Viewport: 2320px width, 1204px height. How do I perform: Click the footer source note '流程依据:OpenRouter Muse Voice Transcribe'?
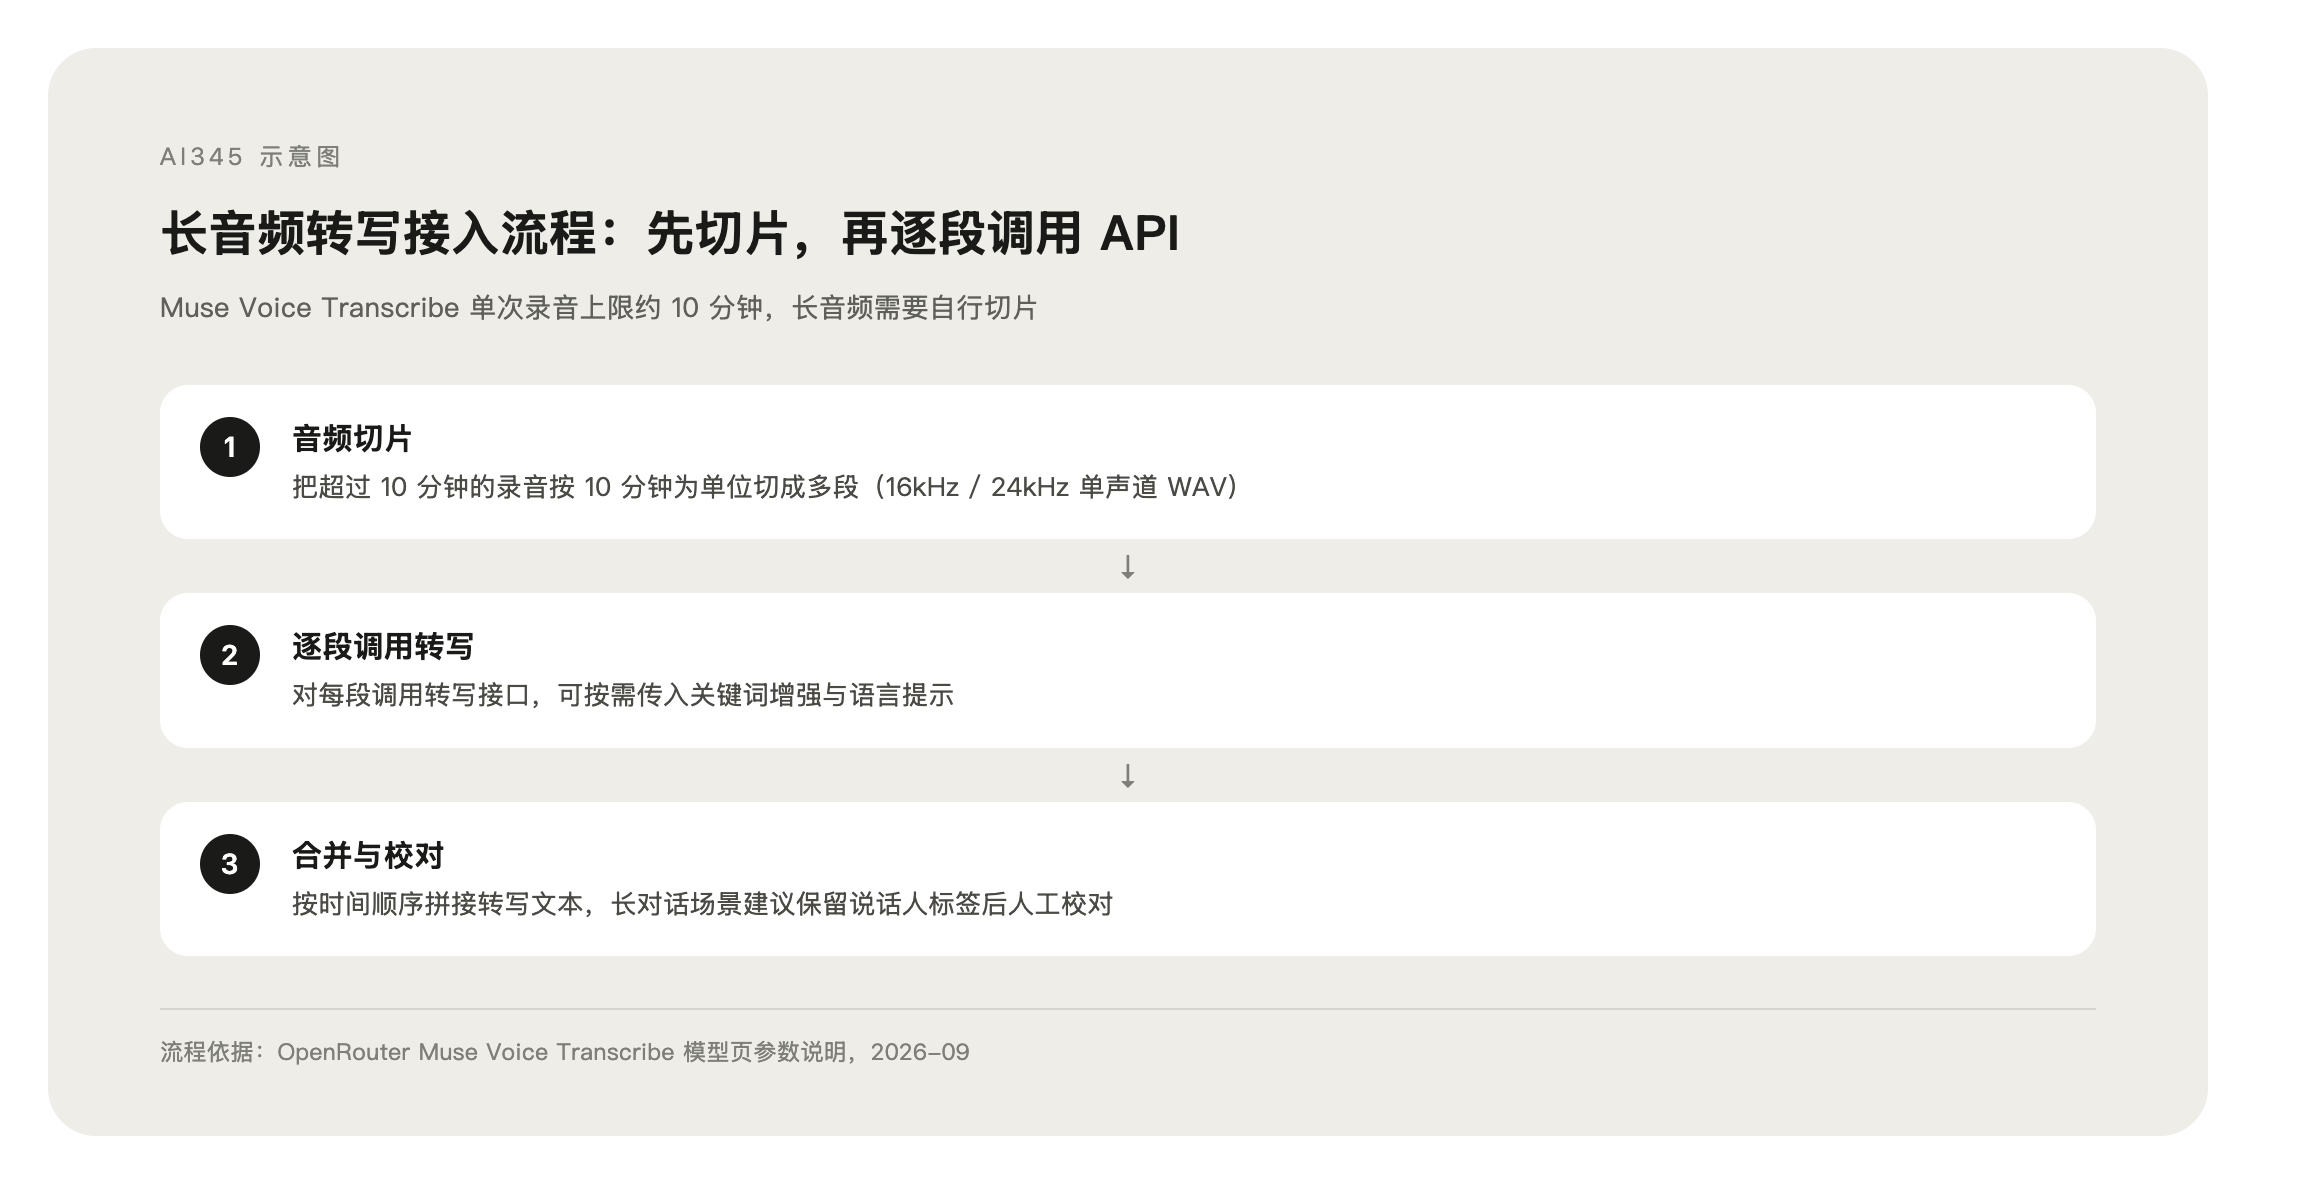pos(565,1052)
